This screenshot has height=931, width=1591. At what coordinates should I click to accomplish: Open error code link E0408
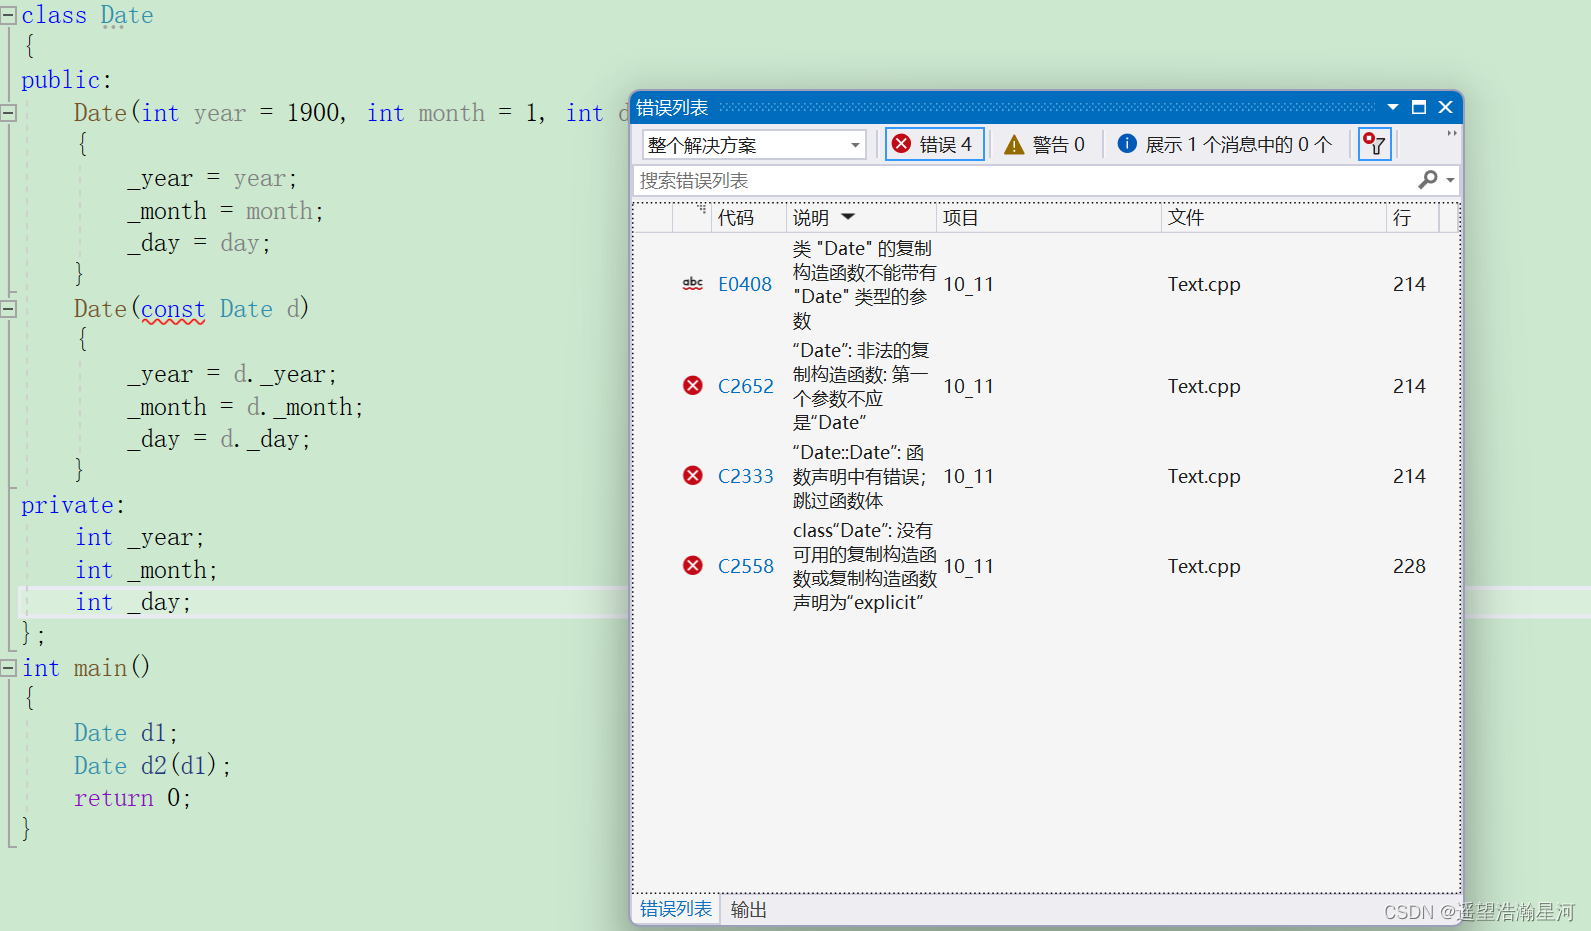(745, 285)
